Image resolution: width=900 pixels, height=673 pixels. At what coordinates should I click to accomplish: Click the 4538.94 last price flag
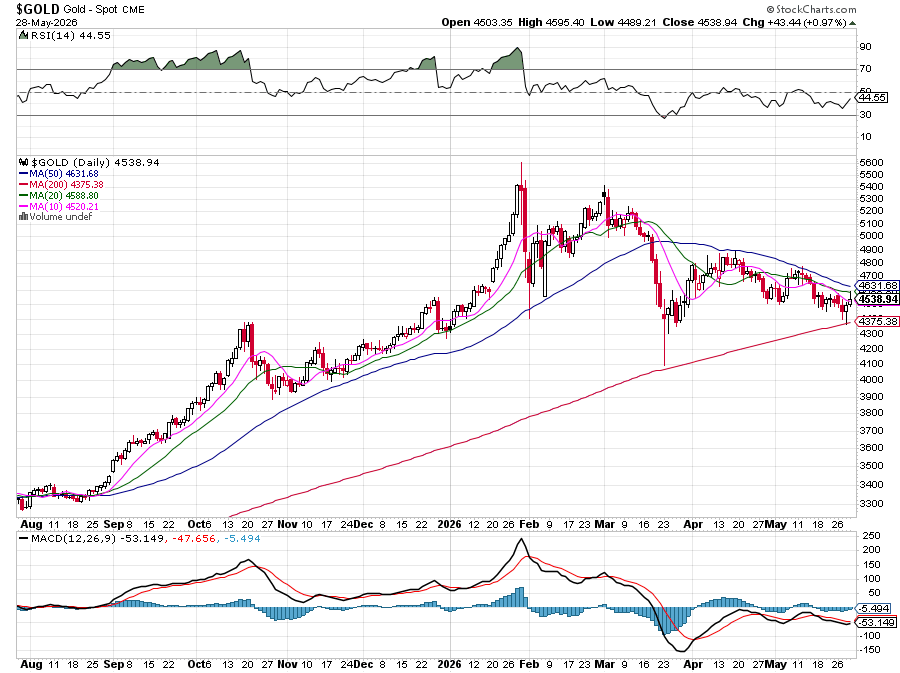[x=876, y=299]
